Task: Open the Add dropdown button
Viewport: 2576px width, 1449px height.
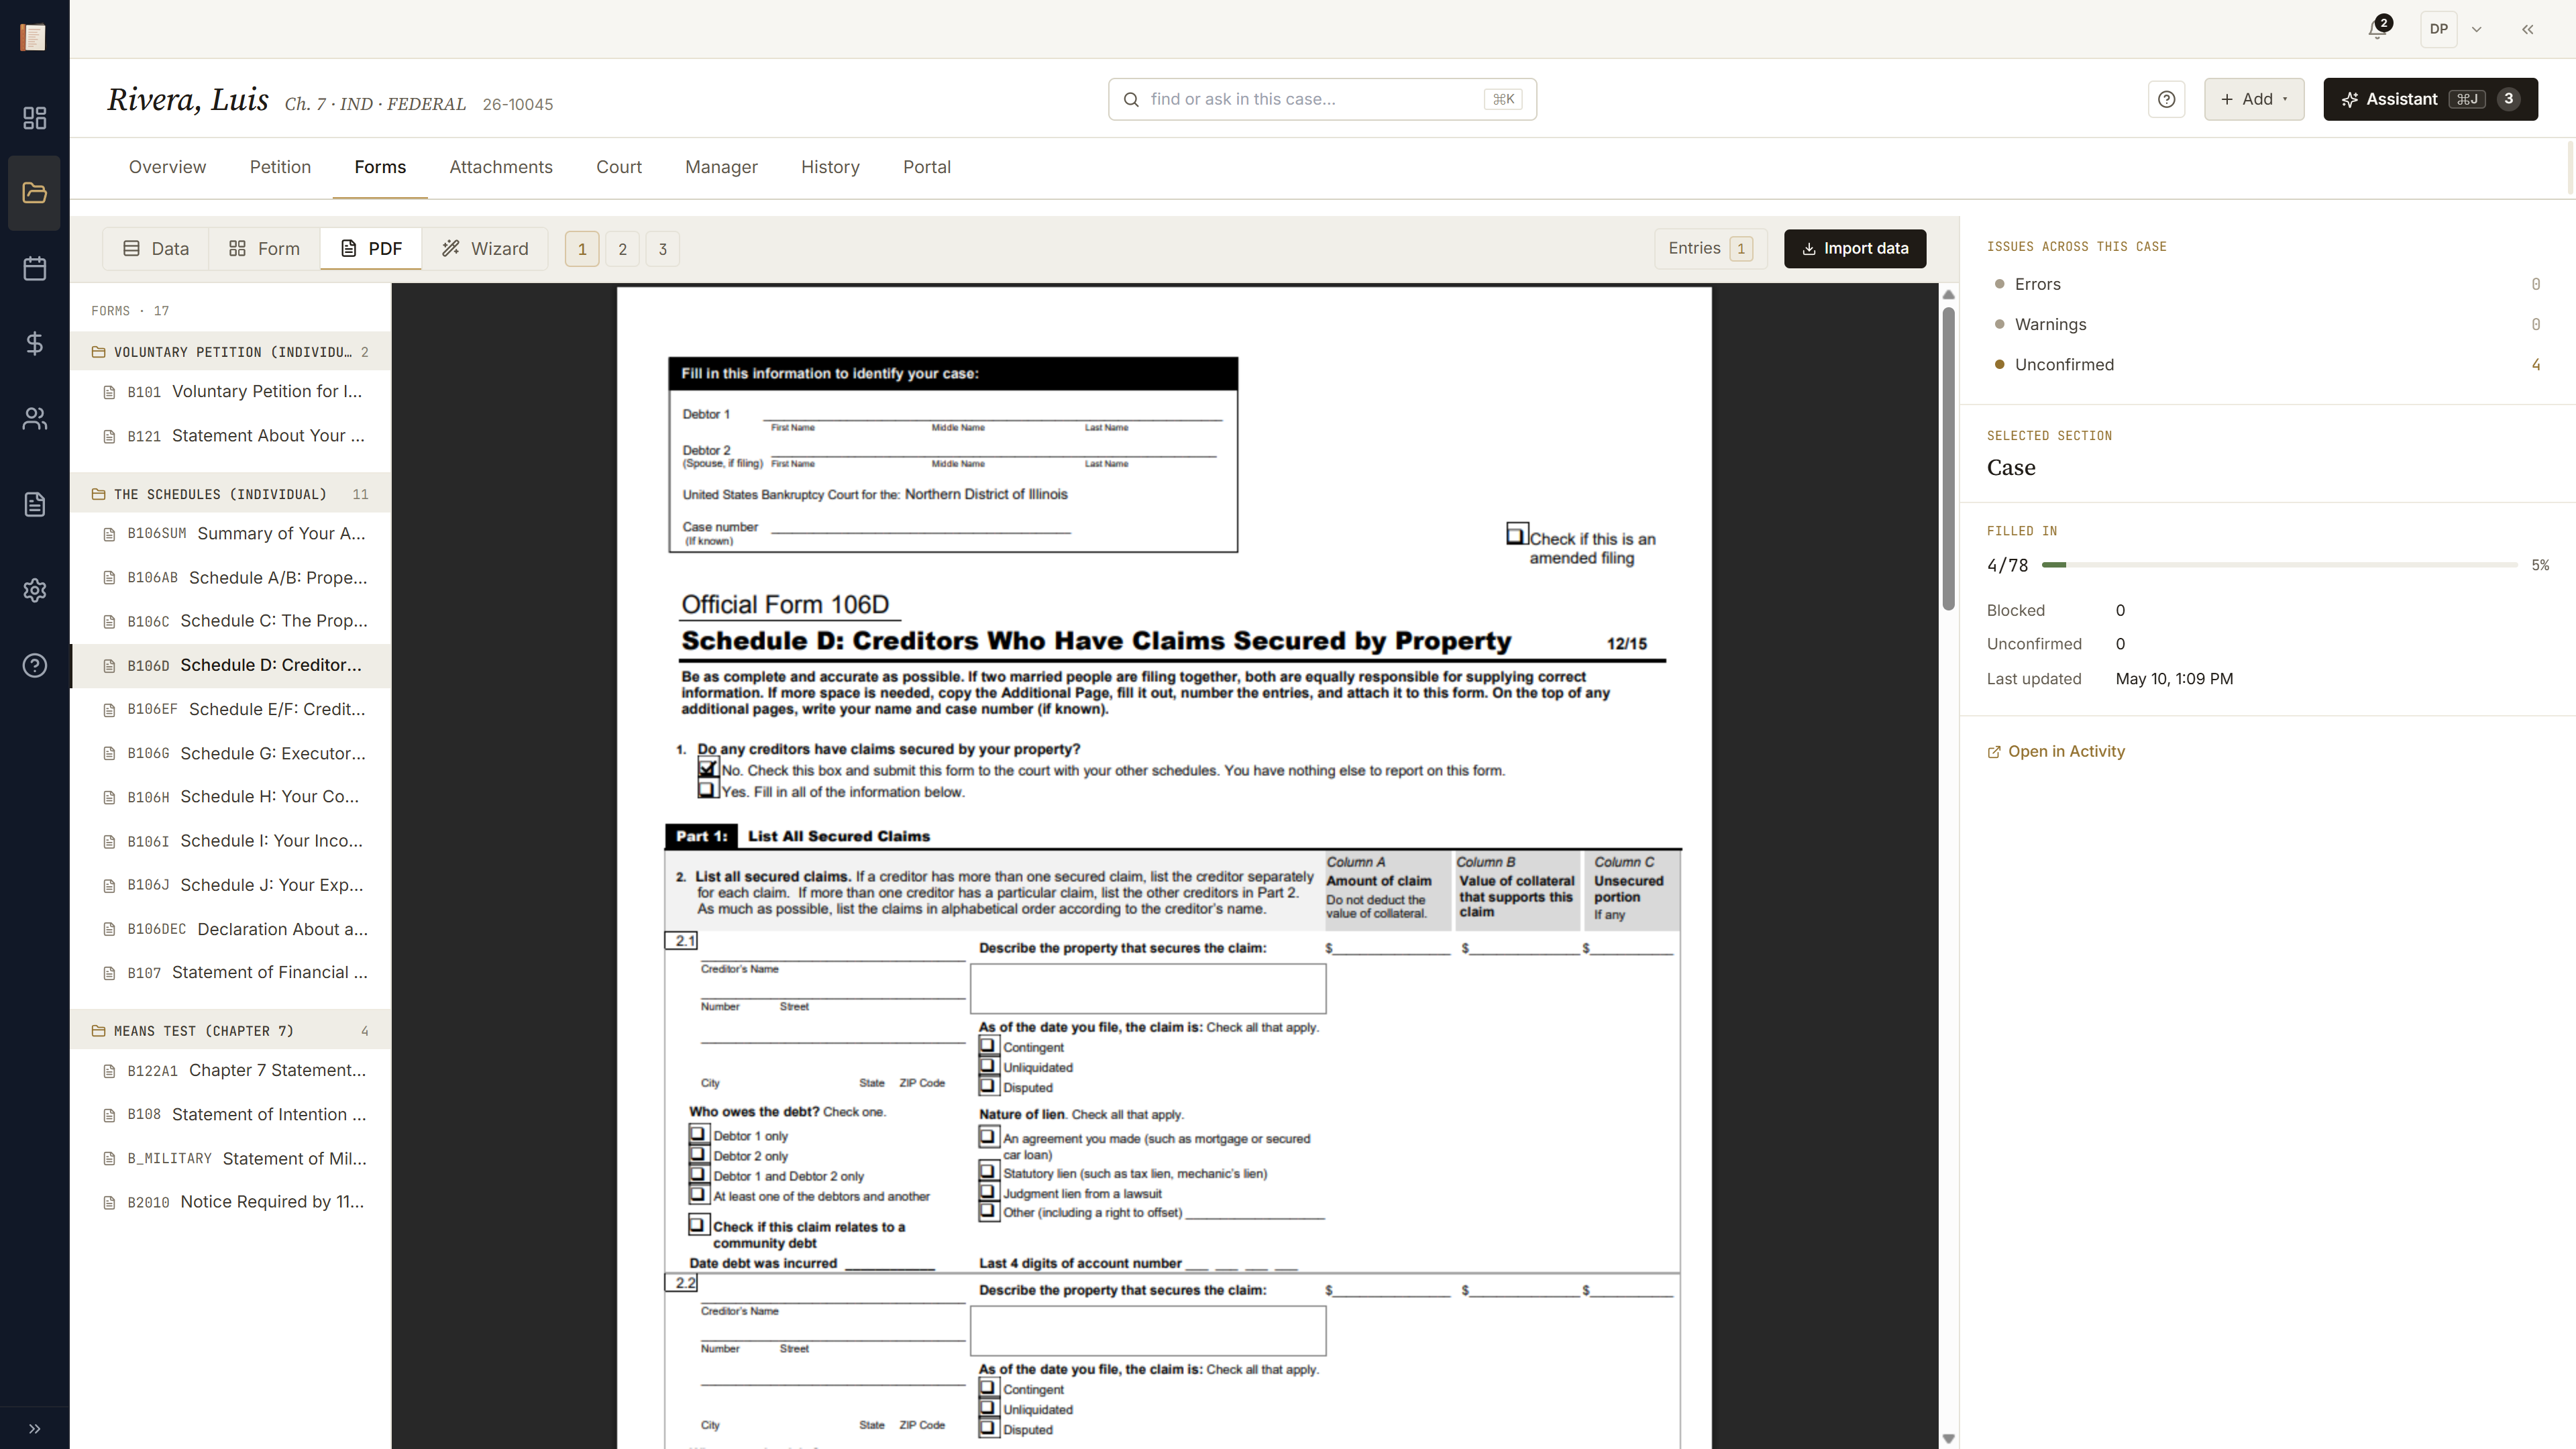Action: [2254, 99]
